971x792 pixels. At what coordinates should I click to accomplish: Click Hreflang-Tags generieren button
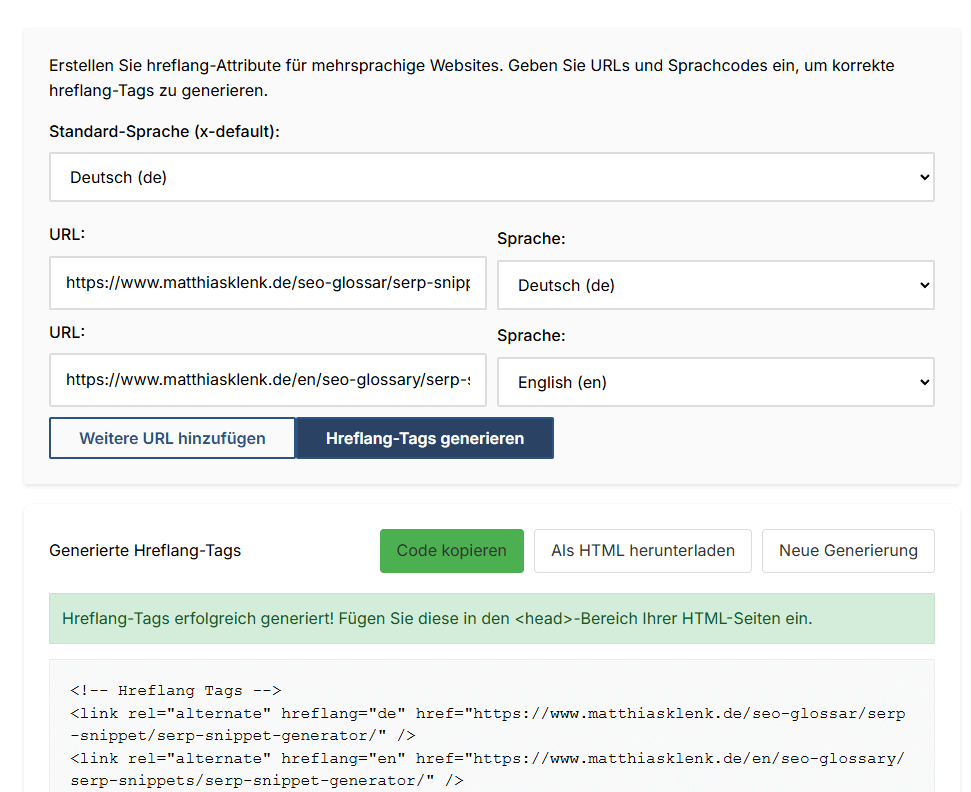point(425,438)
